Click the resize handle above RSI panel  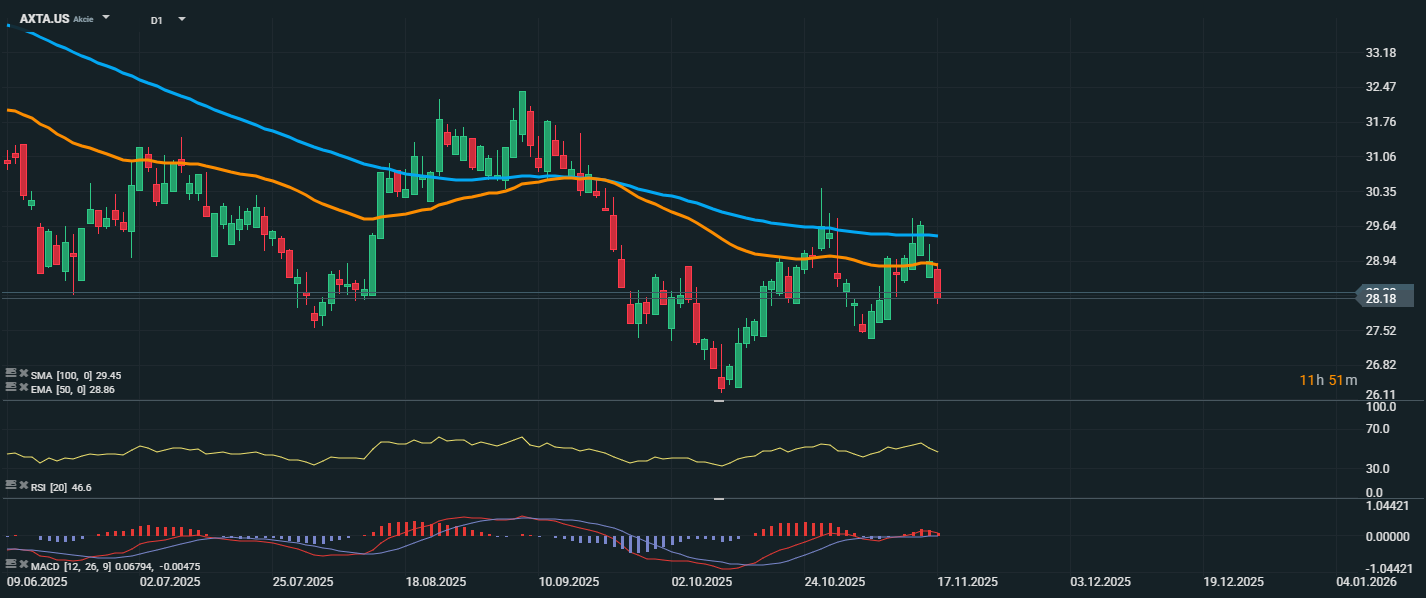(718, 401)
